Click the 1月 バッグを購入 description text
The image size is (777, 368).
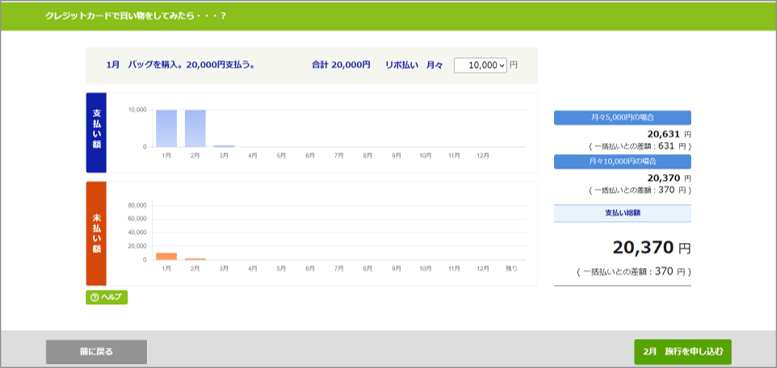(180, 65)
